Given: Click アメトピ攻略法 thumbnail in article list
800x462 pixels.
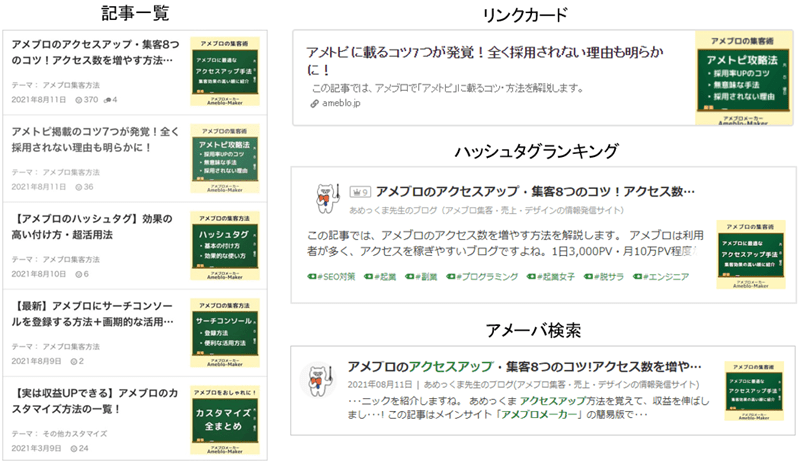Looking at the screenshot, I should [224, 159].
